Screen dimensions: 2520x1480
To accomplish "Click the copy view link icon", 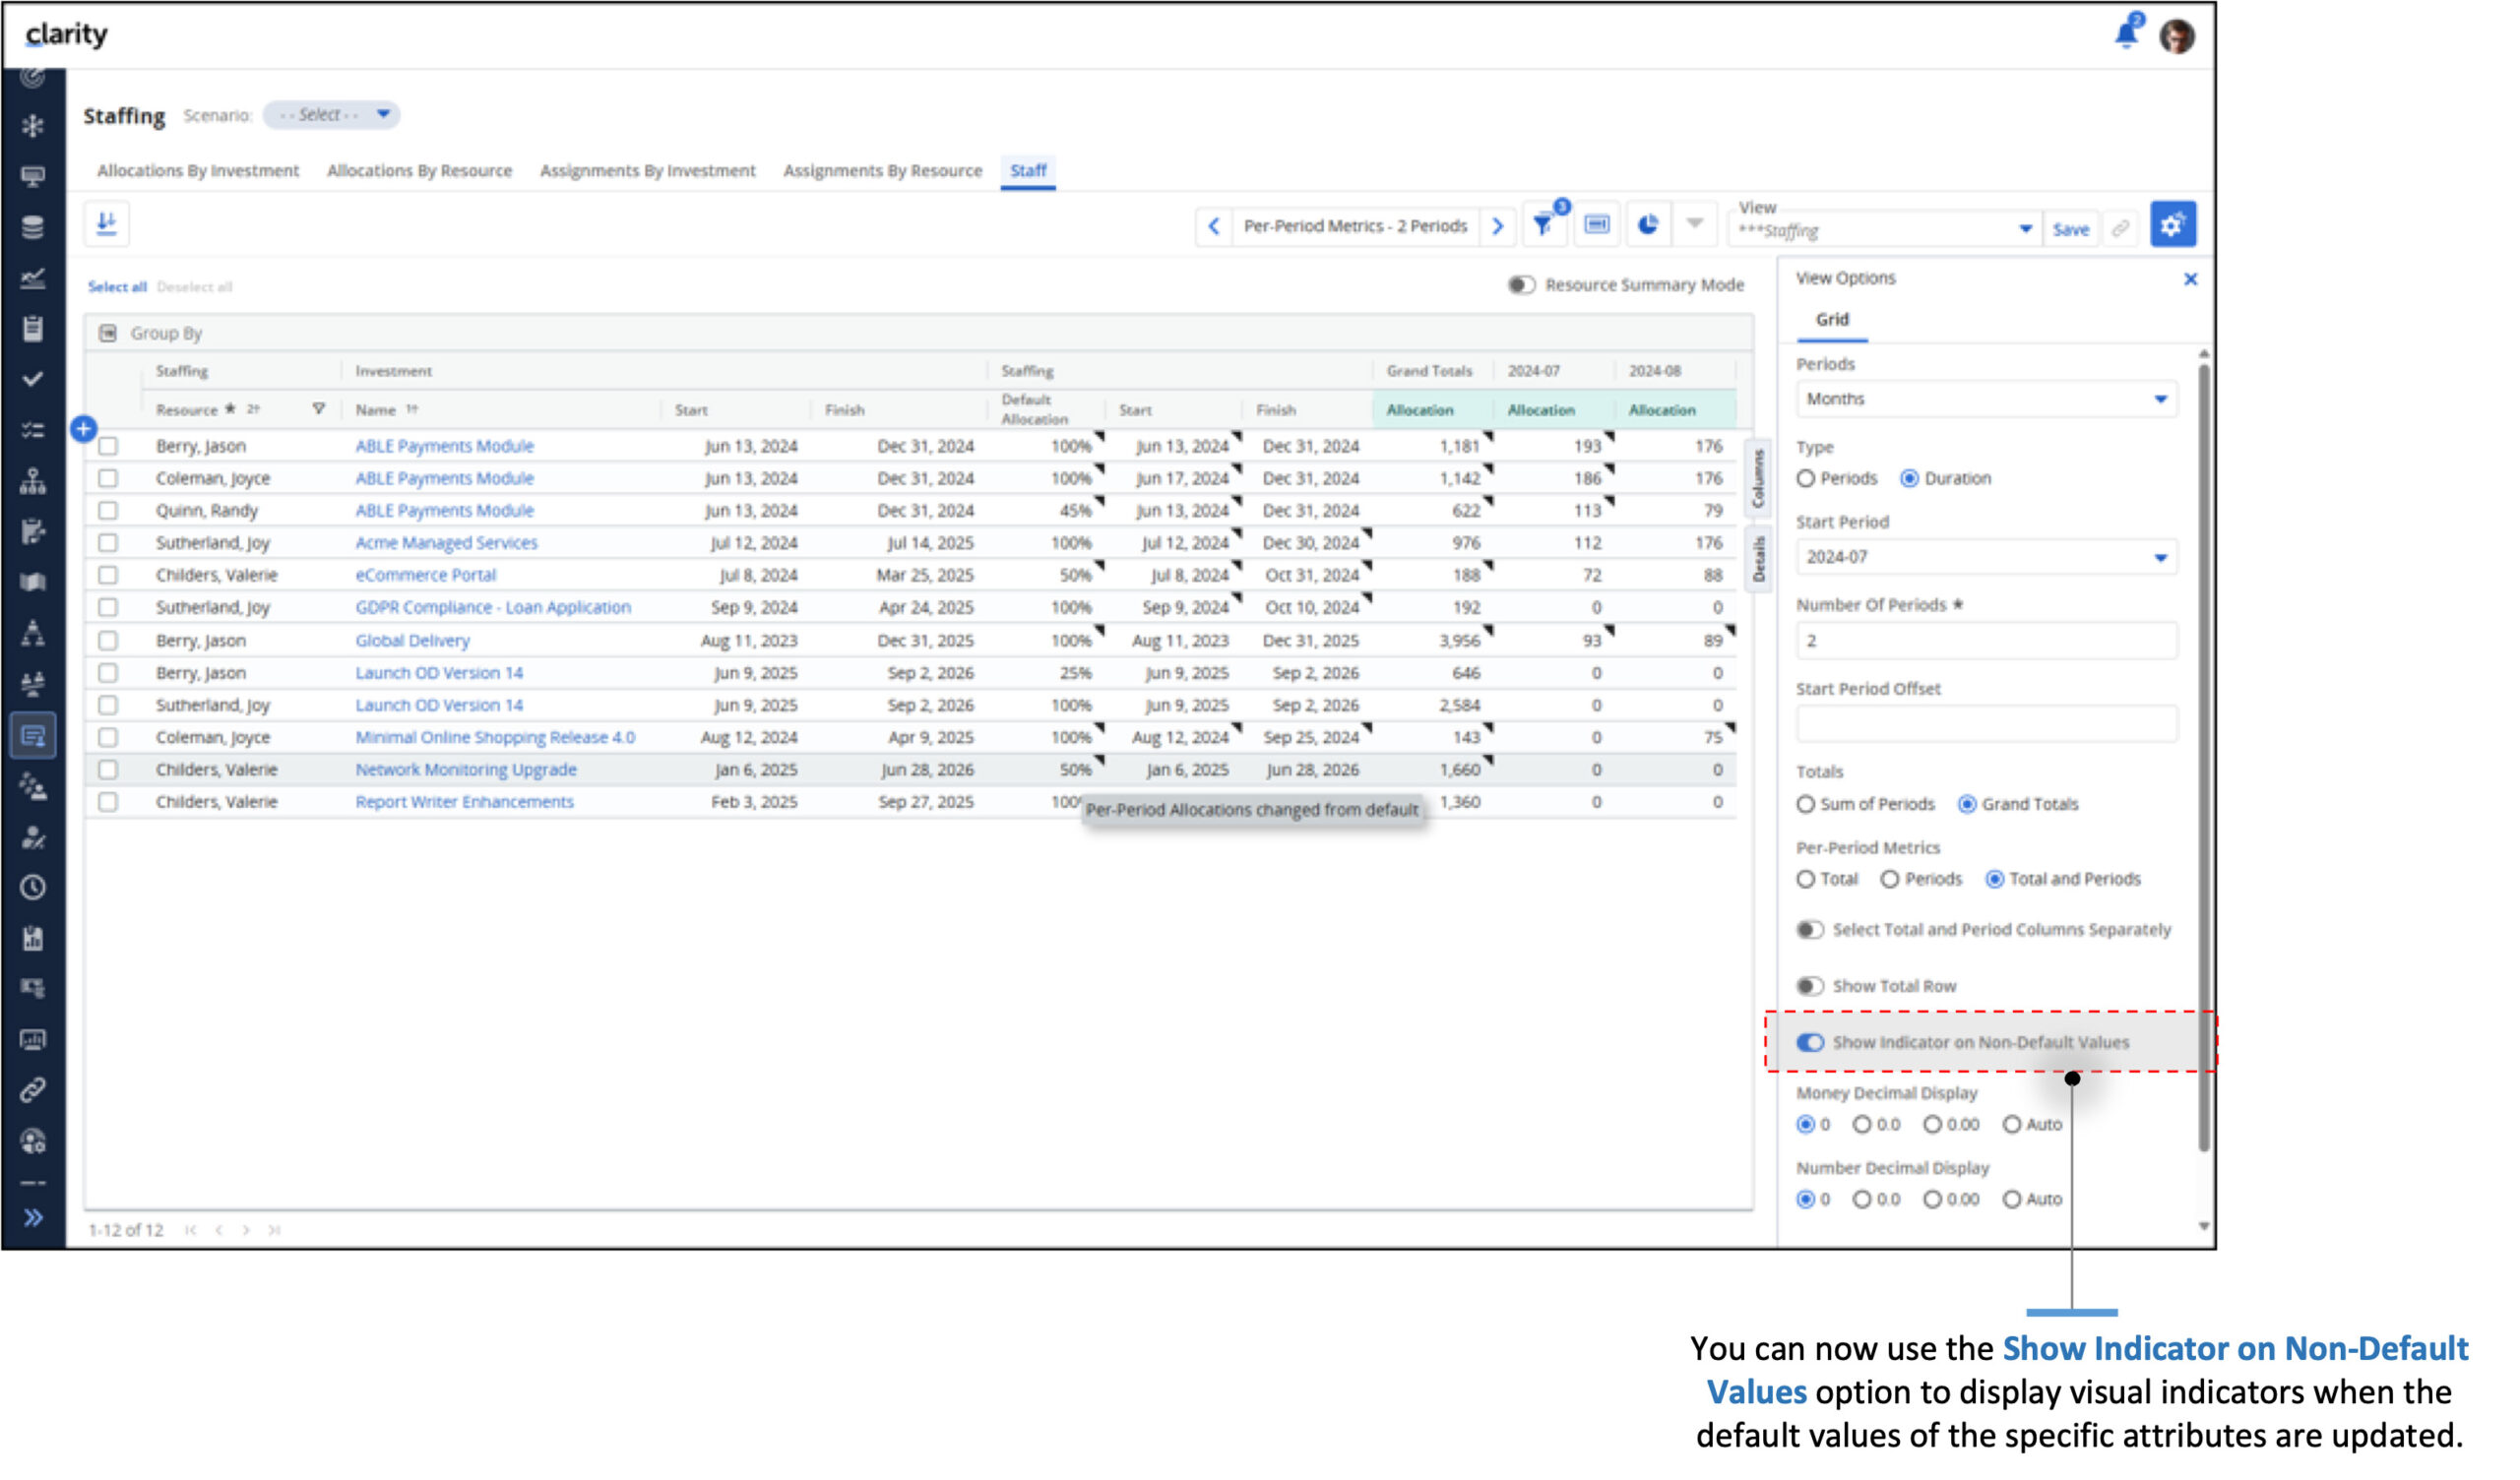I will [x=2121, y=229].
